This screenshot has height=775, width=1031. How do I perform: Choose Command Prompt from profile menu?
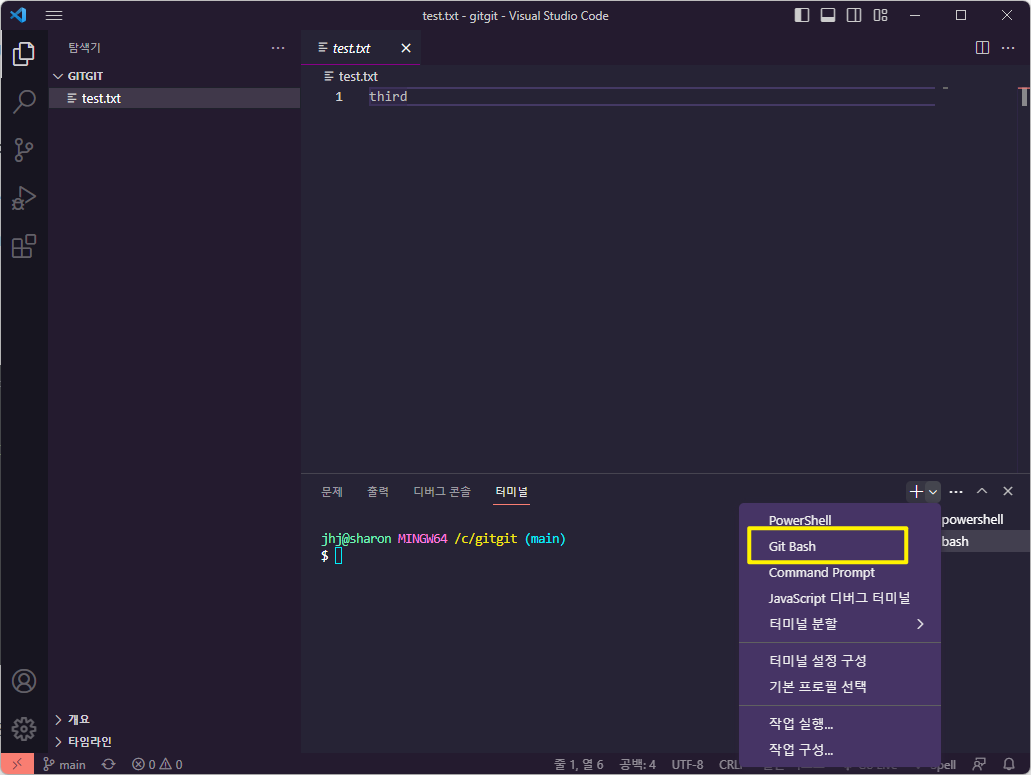[840, 573]
